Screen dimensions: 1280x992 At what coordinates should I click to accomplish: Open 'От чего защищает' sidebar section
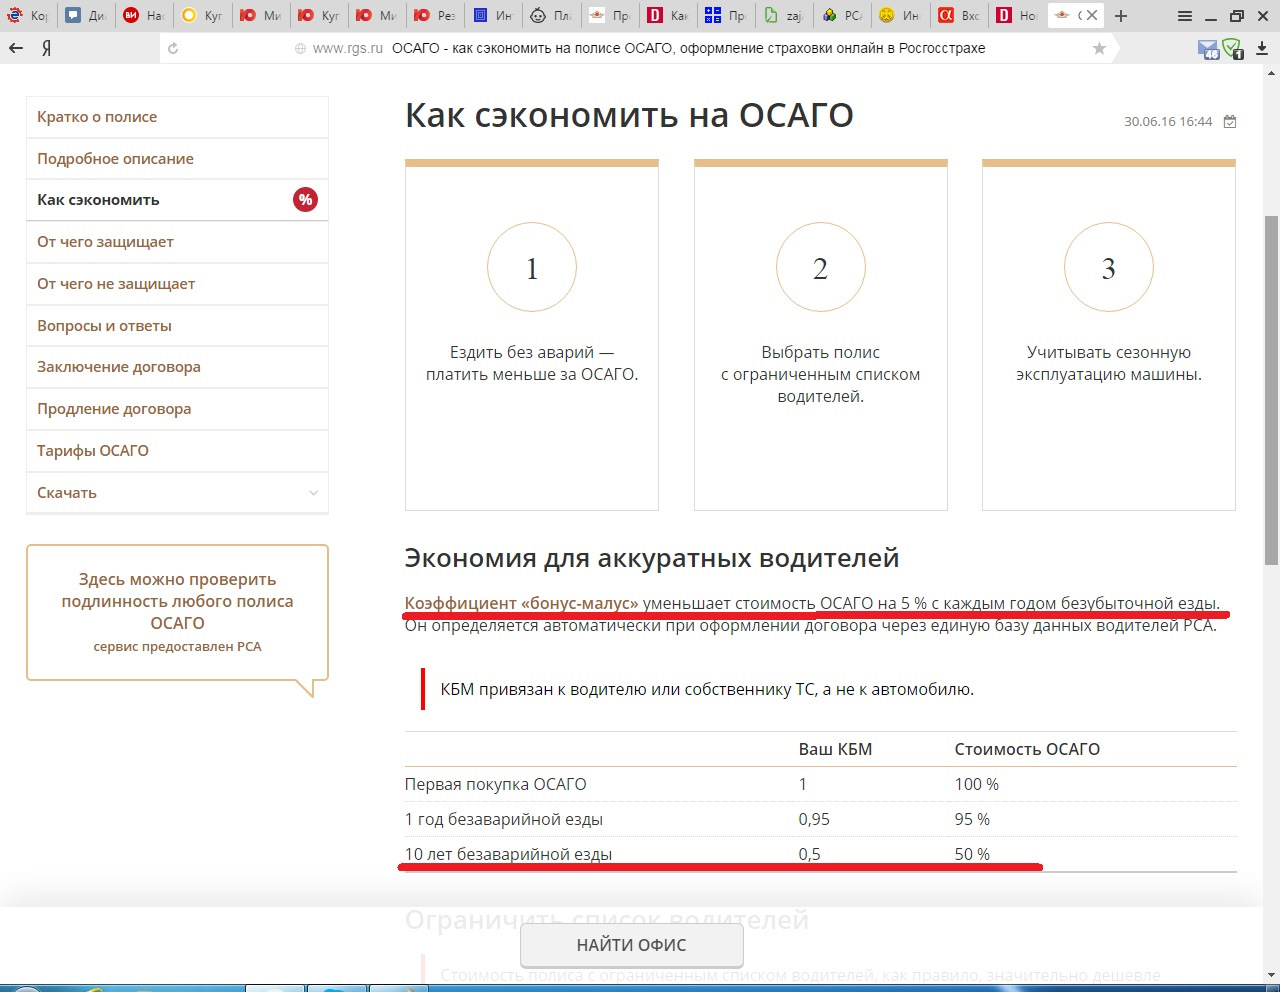click(x=177, y=242)
